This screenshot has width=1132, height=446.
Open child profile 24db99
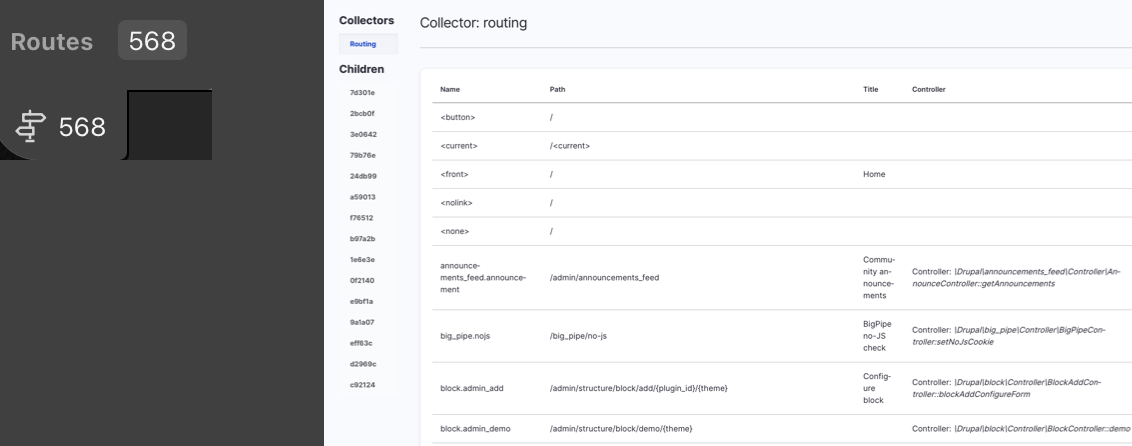tap(363, 176)
